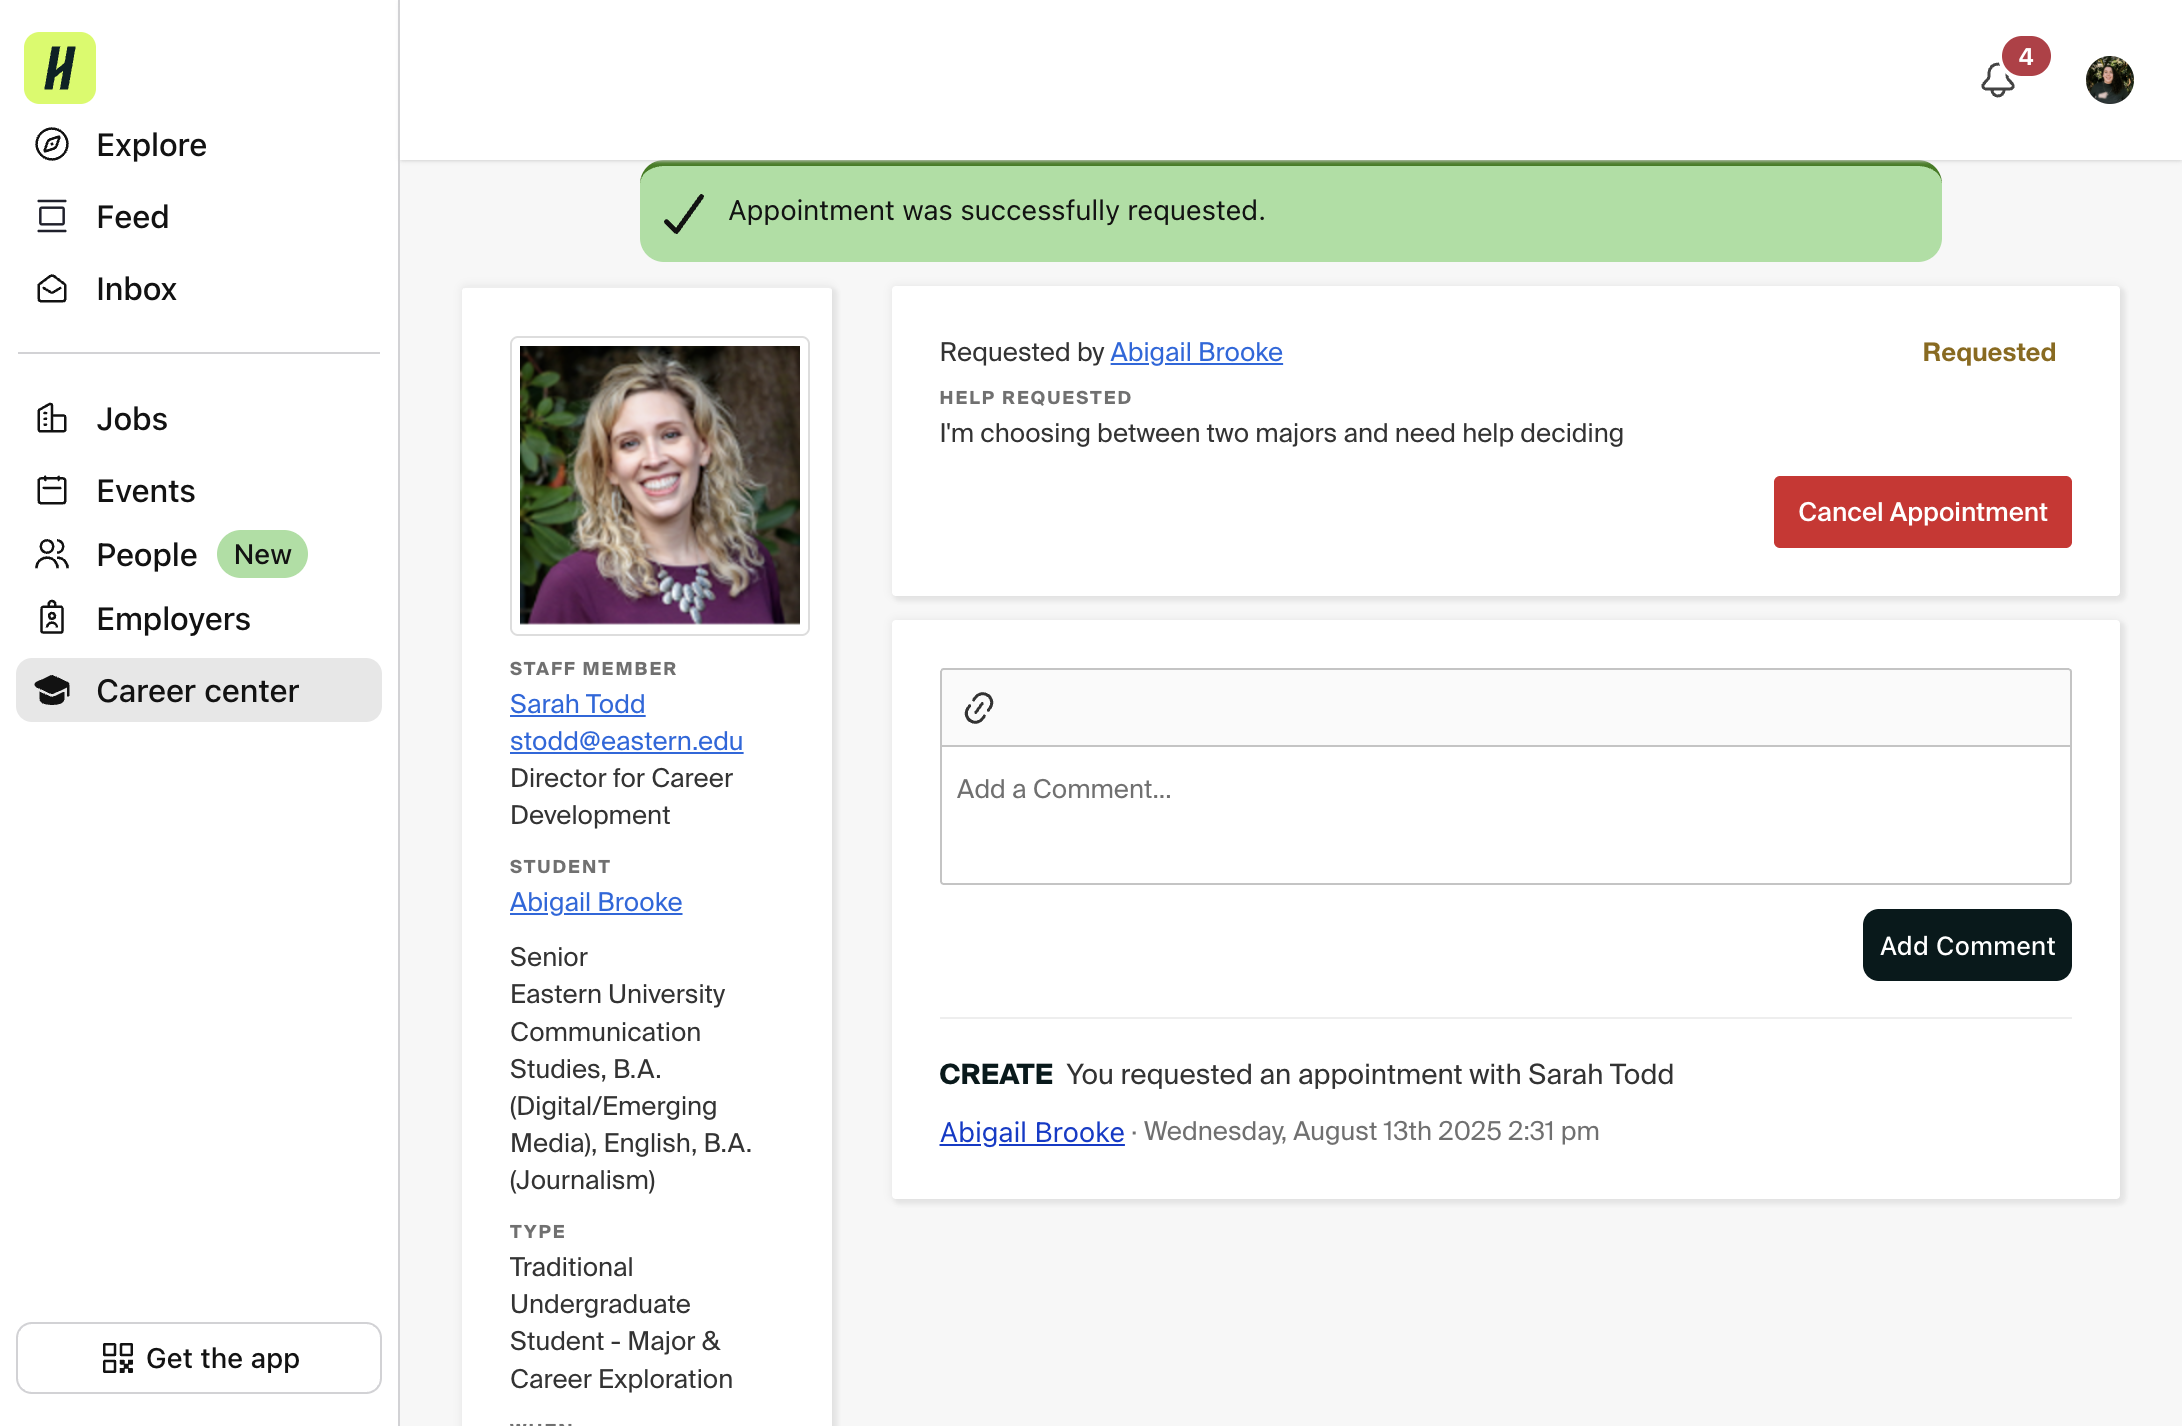This screenshot has height=1426, width=2182.
Task: Open Events label in sidebar
Action: click(x=146, y=491)
